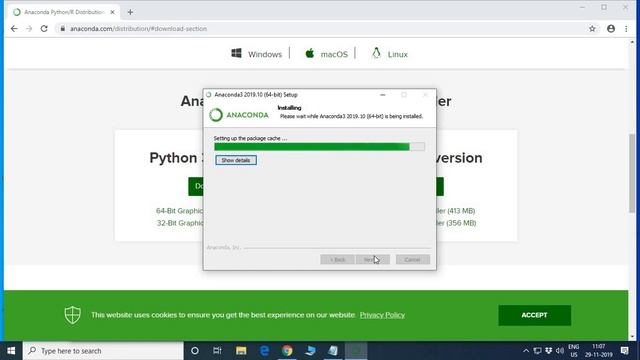Image resolution: width=640 pixels, height=360 pixels.
Task: Open the Privacy Policy link
Action: pyautogui.click(x=382, y=315)
